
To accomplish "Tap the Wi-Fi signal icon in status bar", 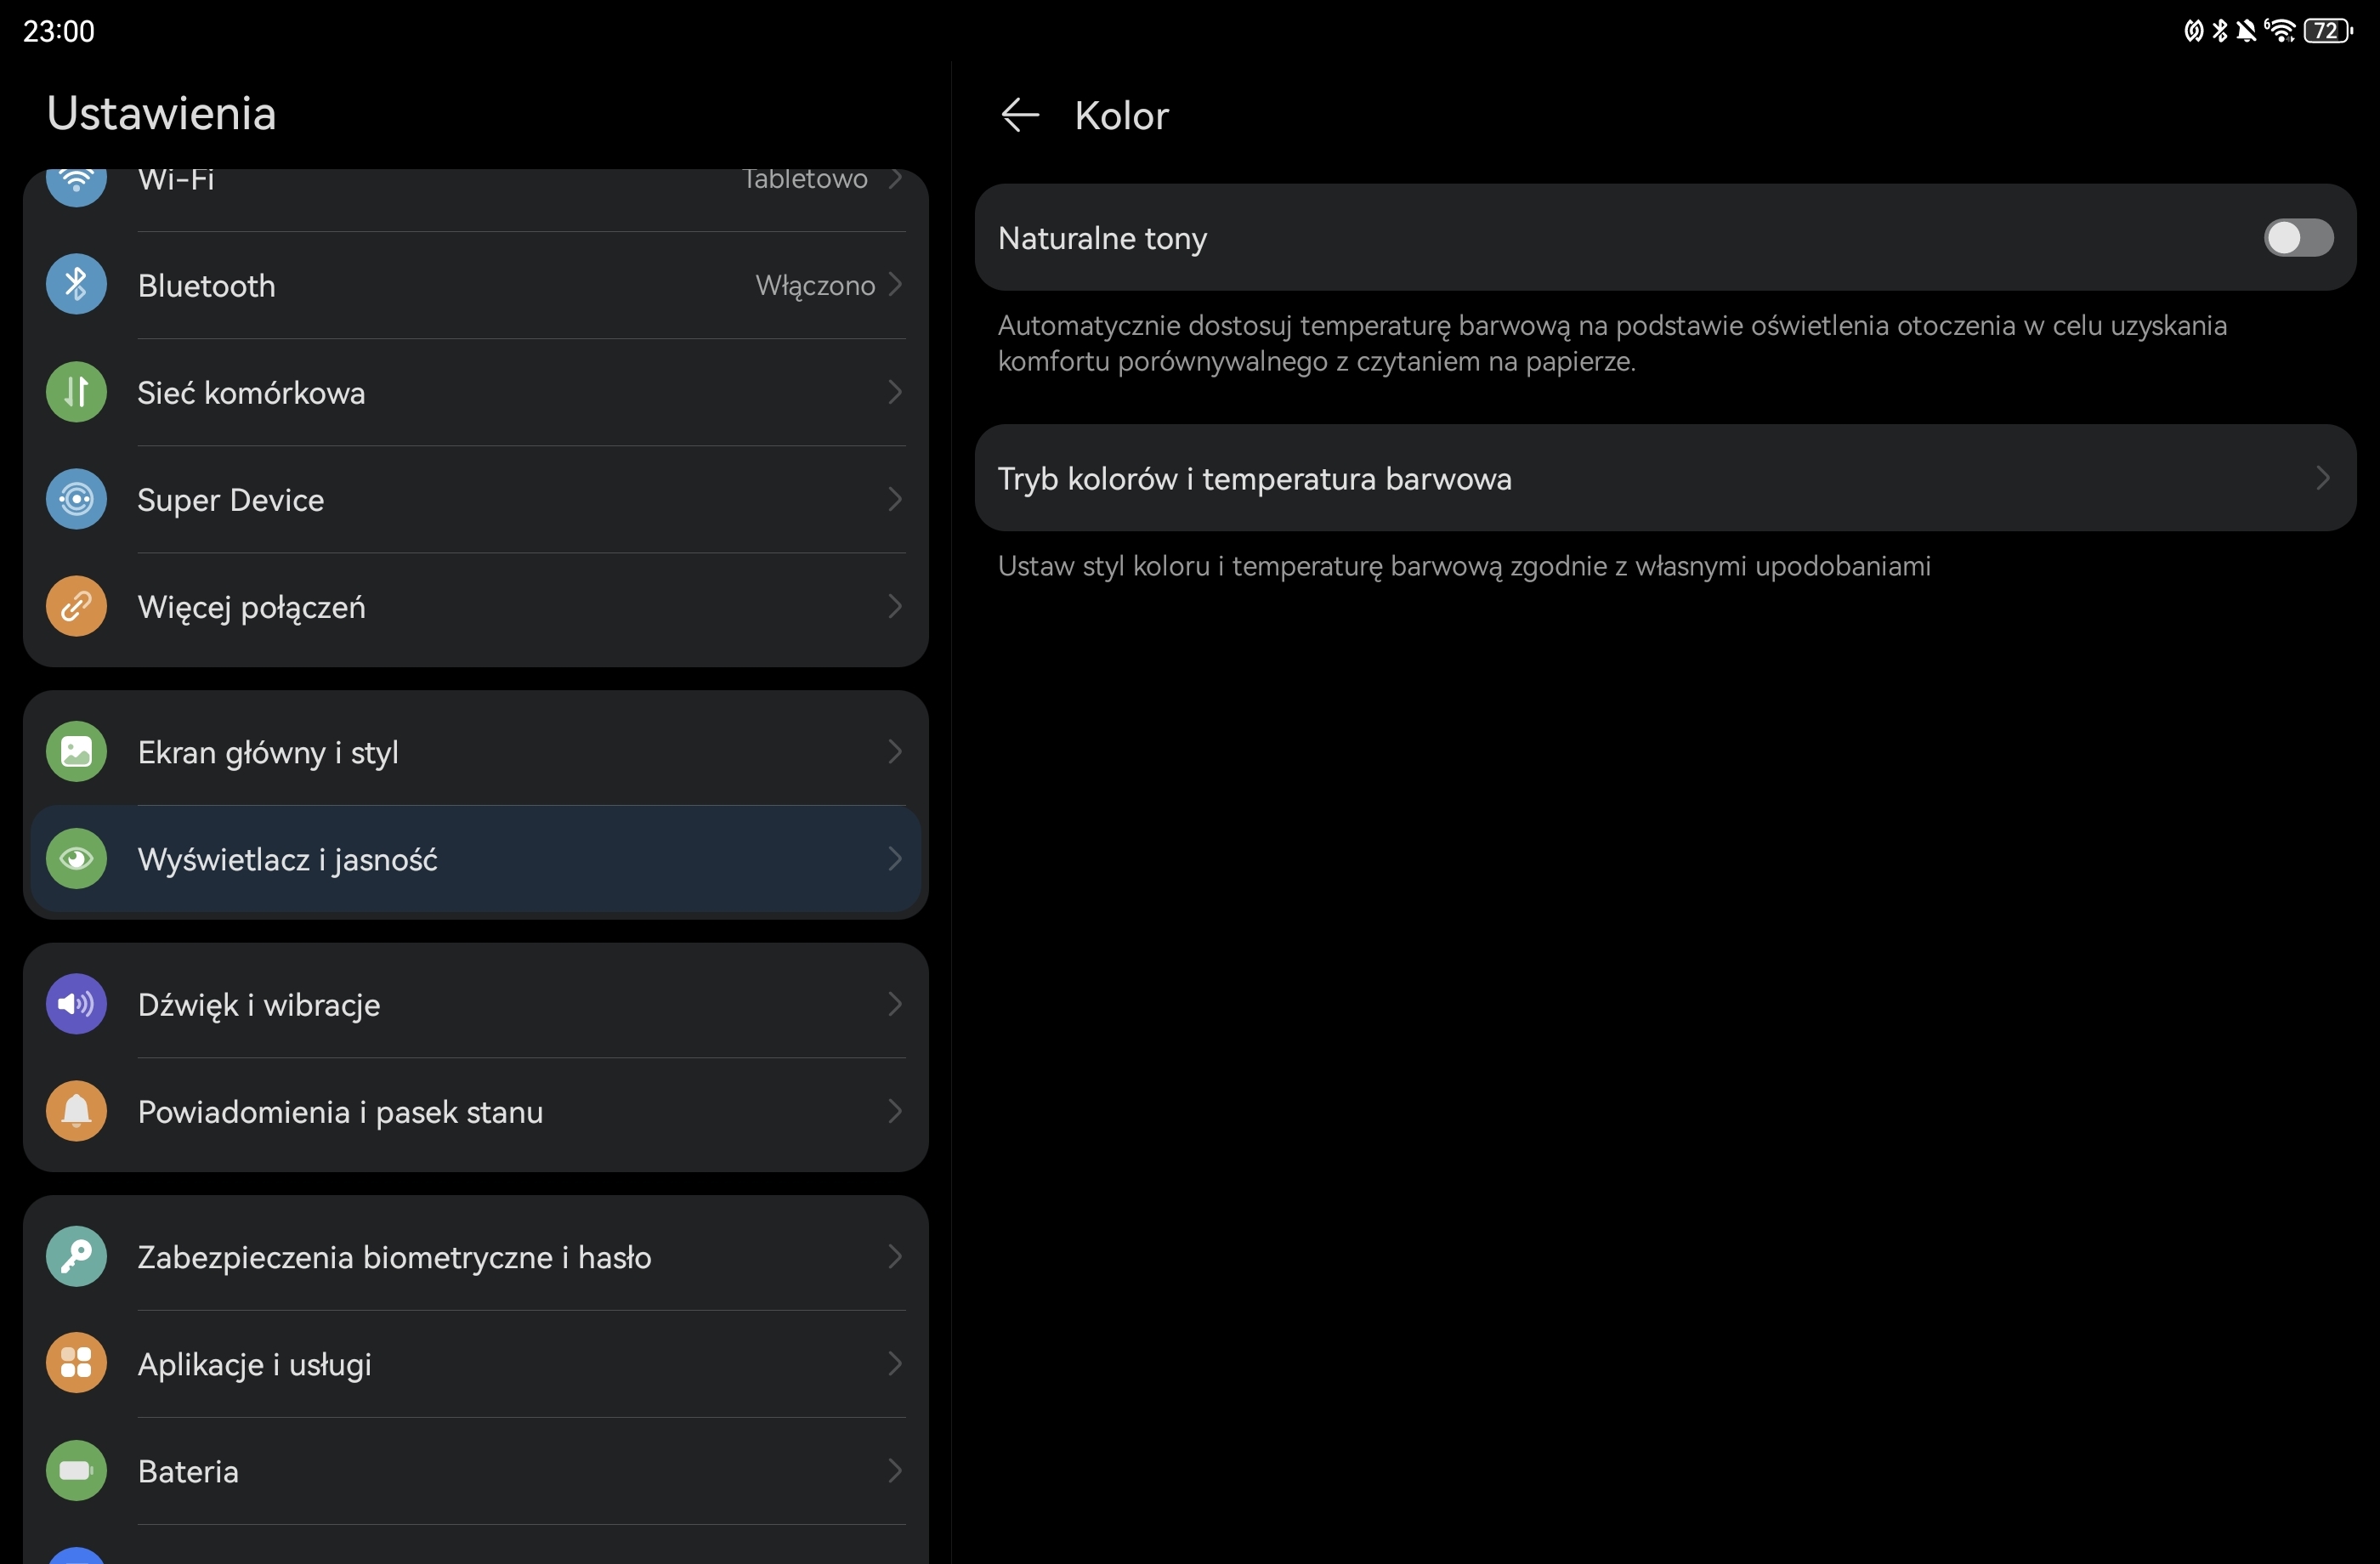I will pyautogui.click(x=2281, y=31).
